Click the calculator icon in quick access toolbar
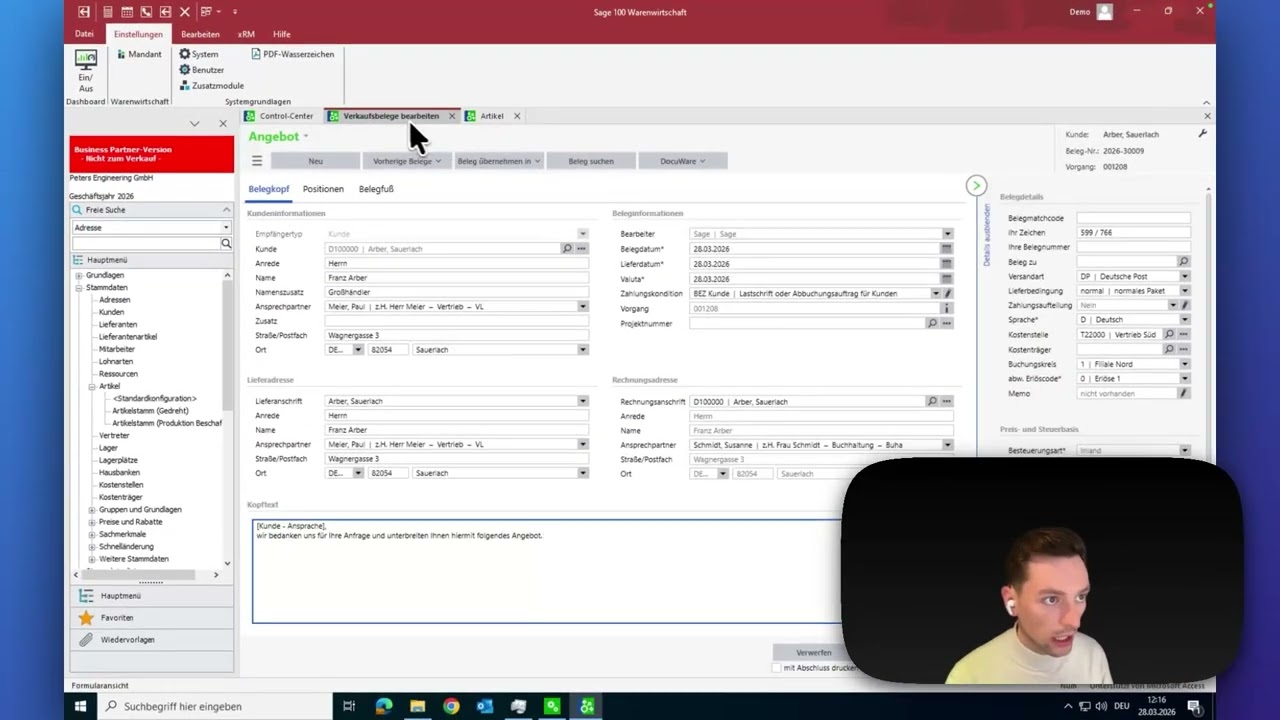This screenshot has width=1280, height=720. tap(108, 11)
